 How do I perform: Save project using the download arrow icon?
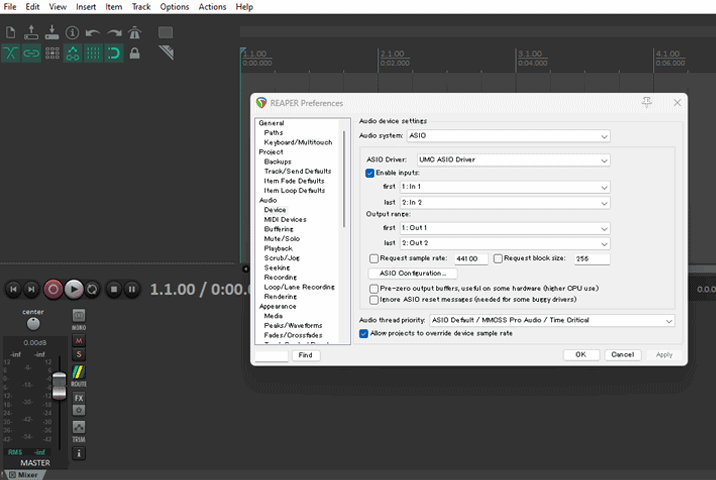(x=52, y=32)
